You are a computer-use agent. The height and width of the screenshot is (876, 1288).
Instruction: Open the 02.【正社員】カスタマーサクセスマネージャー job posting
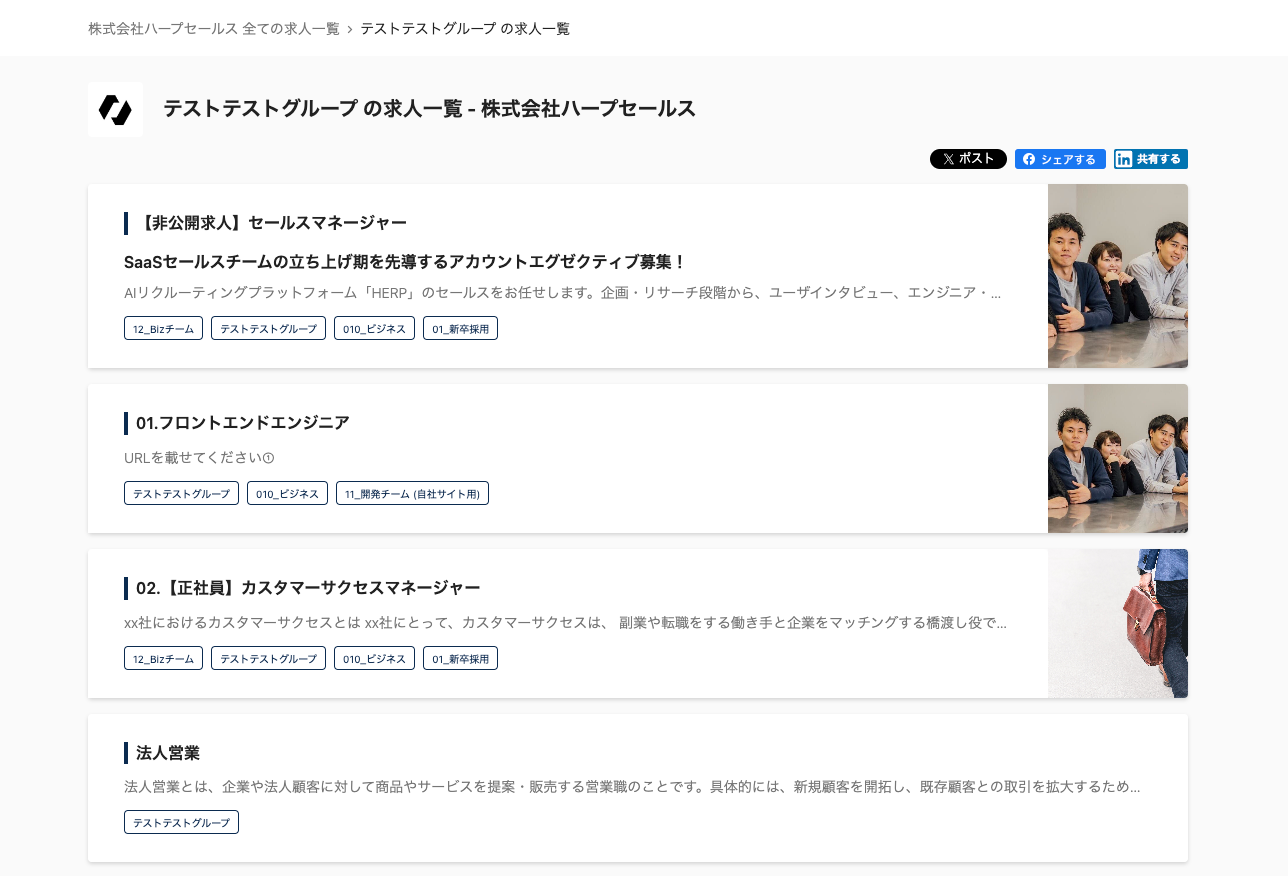point(308,588)
